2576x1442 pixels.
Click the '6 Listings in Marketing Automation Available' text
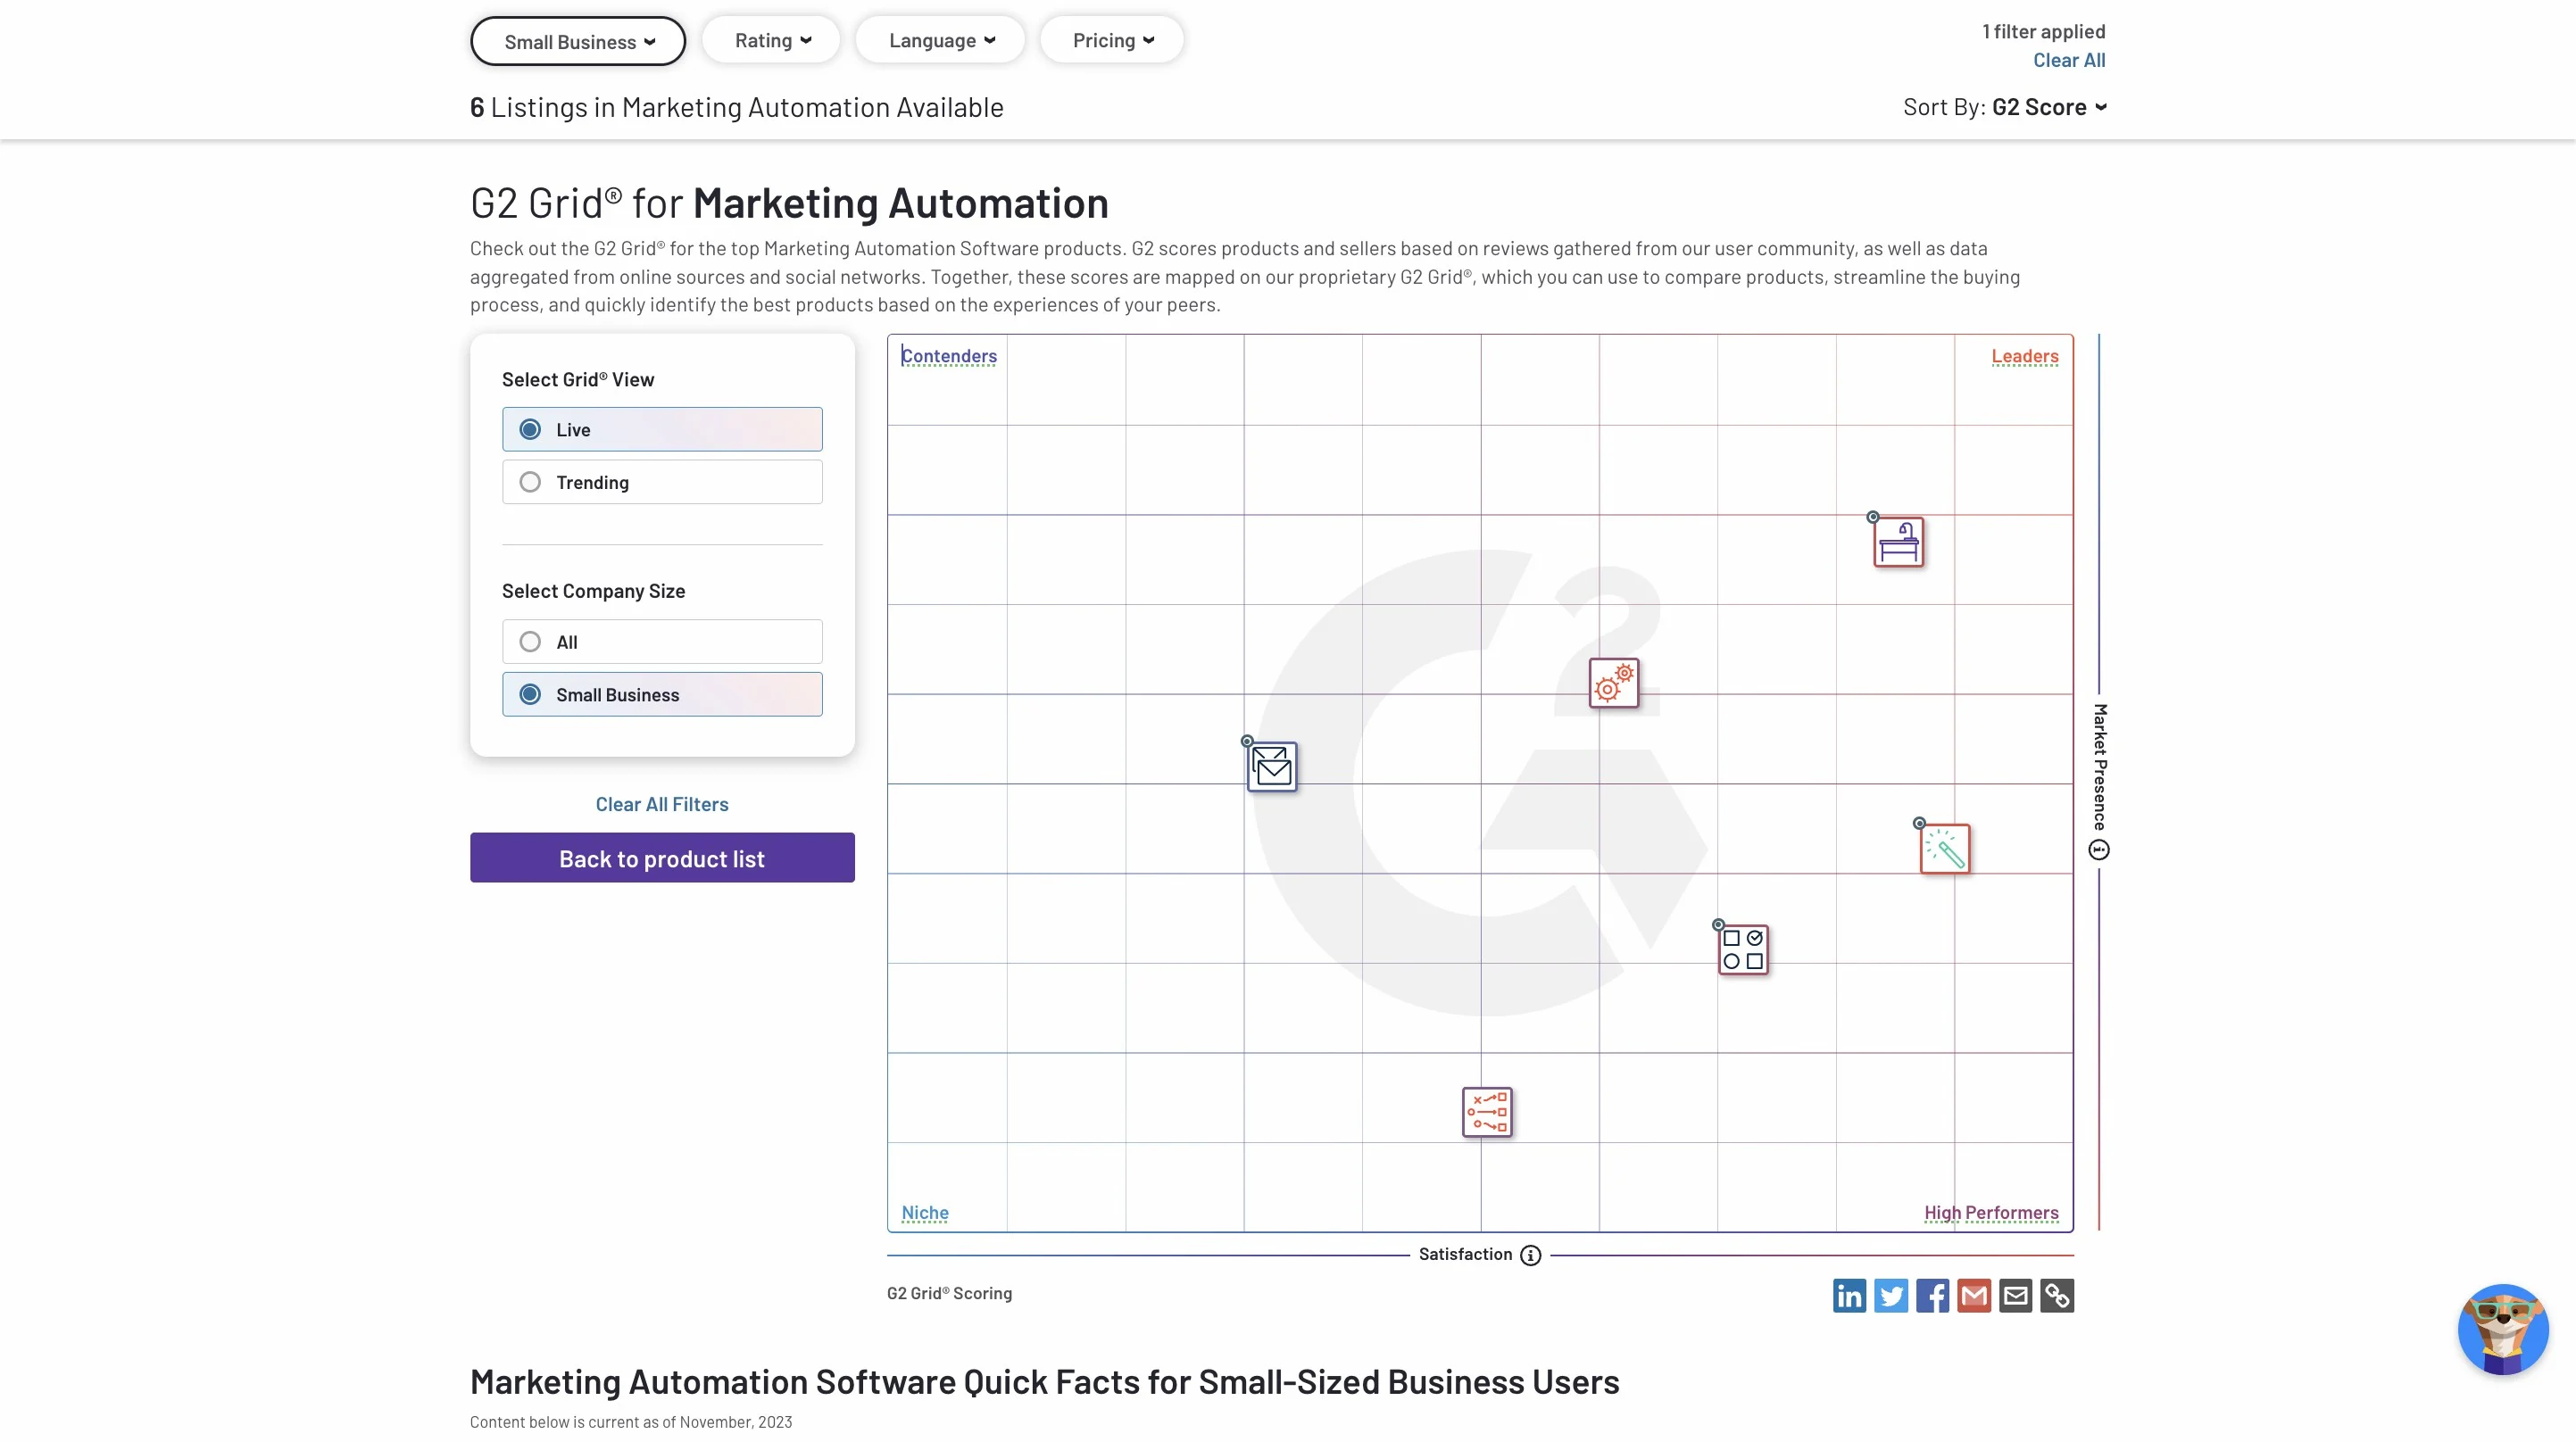click(737, 107)
